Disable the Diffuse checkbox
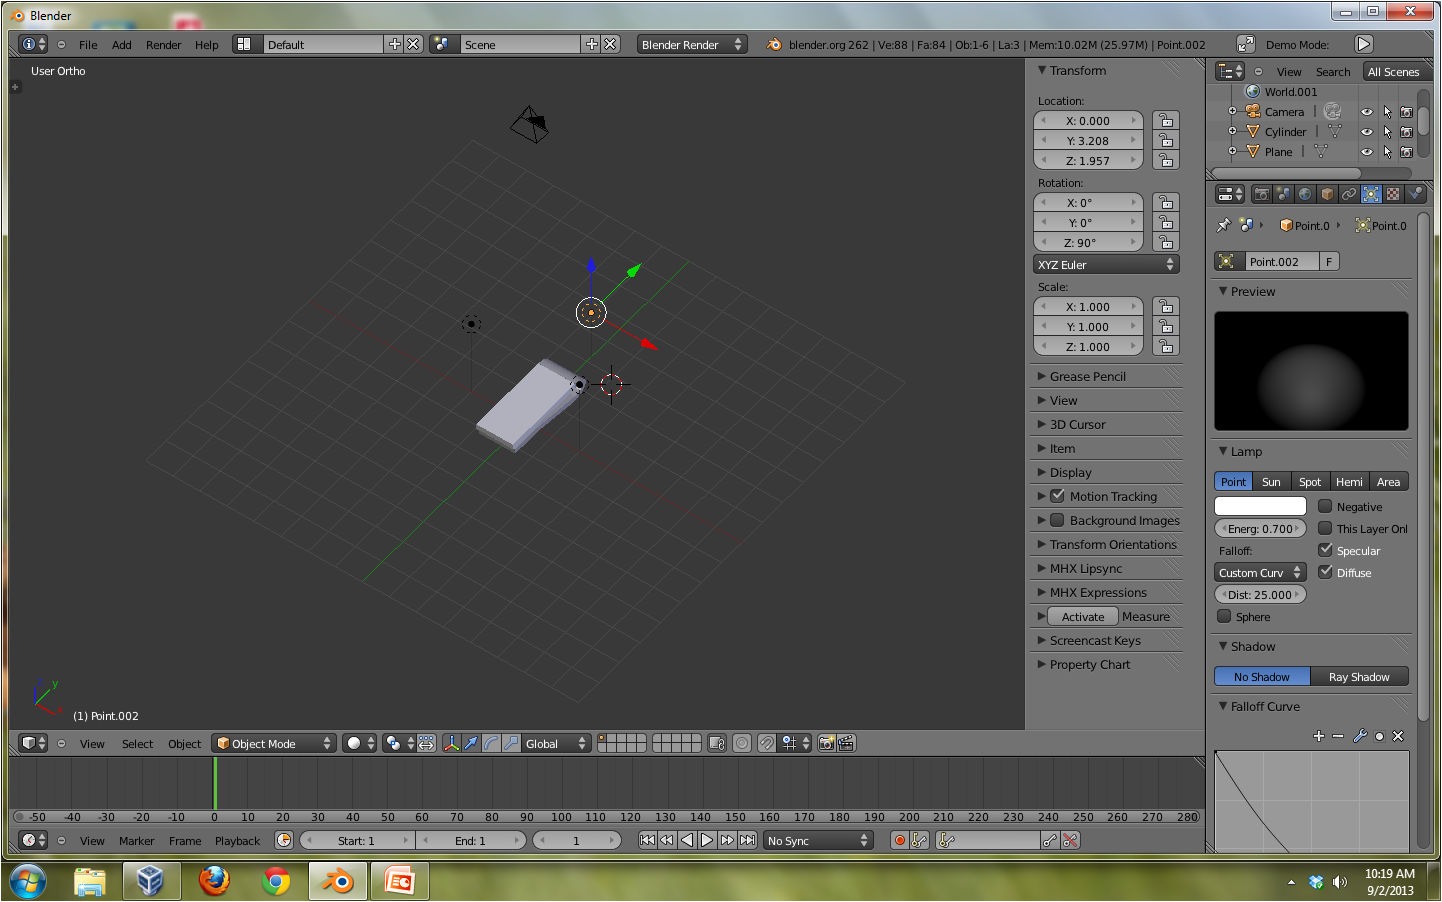This screenshot has width=1442, height=902. pos(1325,572)
